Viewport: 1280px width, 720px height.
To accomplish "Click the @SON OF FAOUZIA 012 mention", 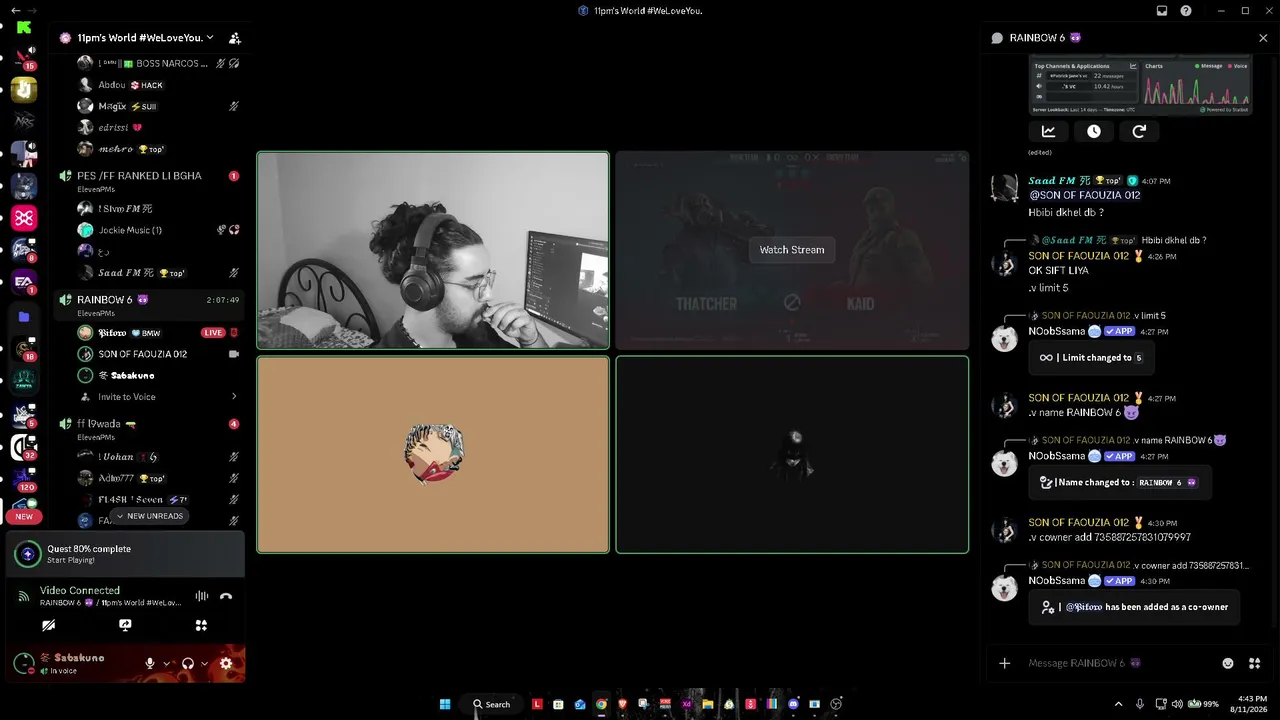I will point(1084,195).
